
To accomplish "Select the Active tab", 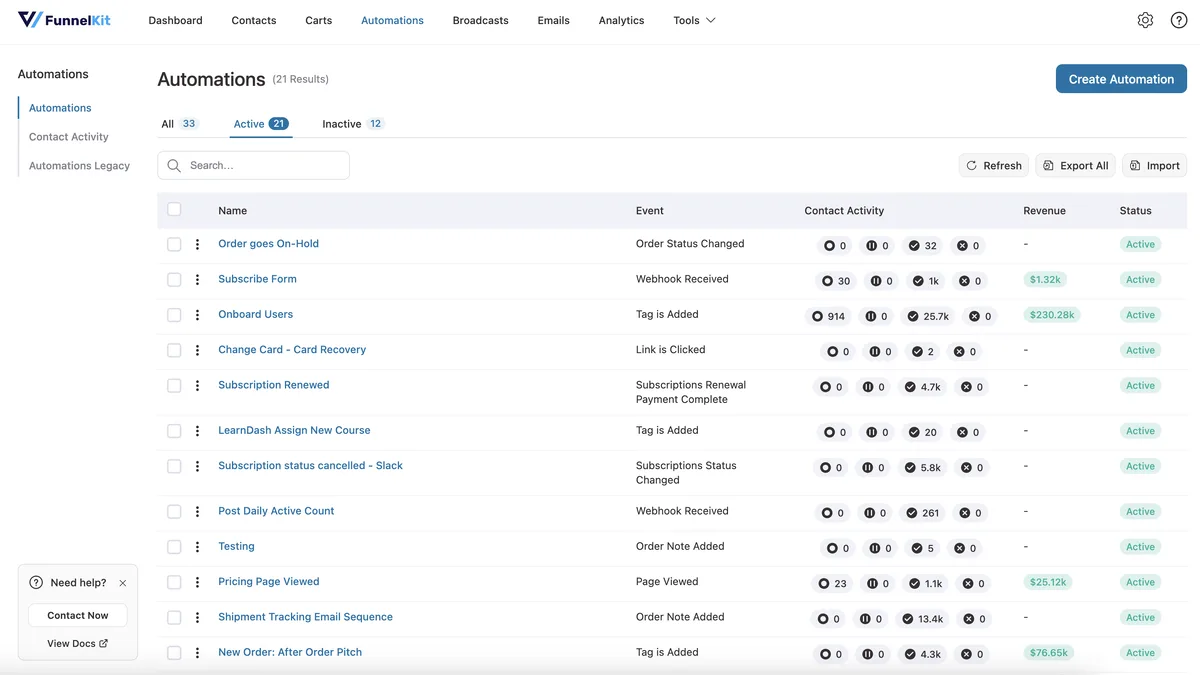I will [261, 124].
